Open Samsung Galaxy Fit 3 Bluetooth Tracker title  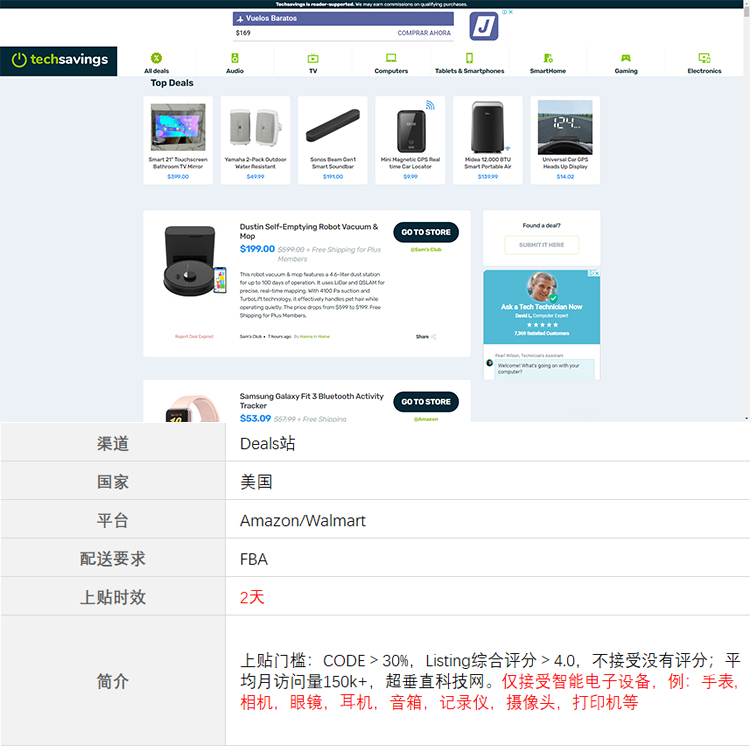pyautogui.click(x=311, y=401)
